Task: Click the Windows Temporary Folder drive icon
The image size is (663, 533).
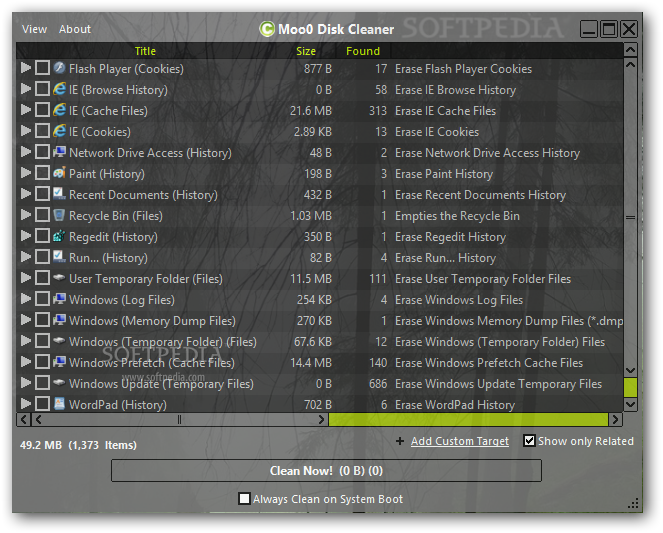Action: [59, 341]
